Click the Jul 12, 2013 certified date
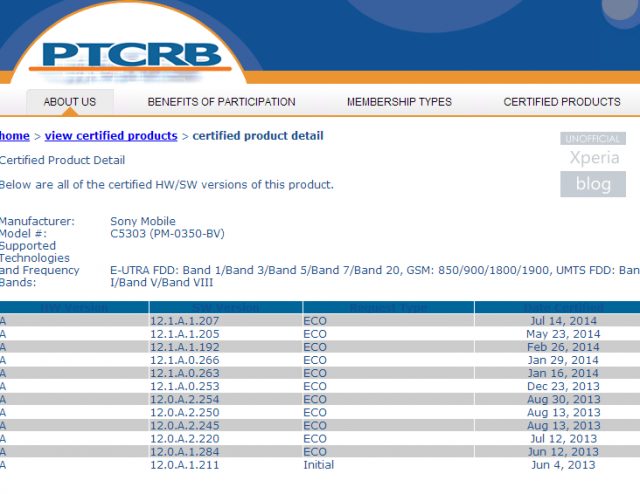 (x=563, y=438)
